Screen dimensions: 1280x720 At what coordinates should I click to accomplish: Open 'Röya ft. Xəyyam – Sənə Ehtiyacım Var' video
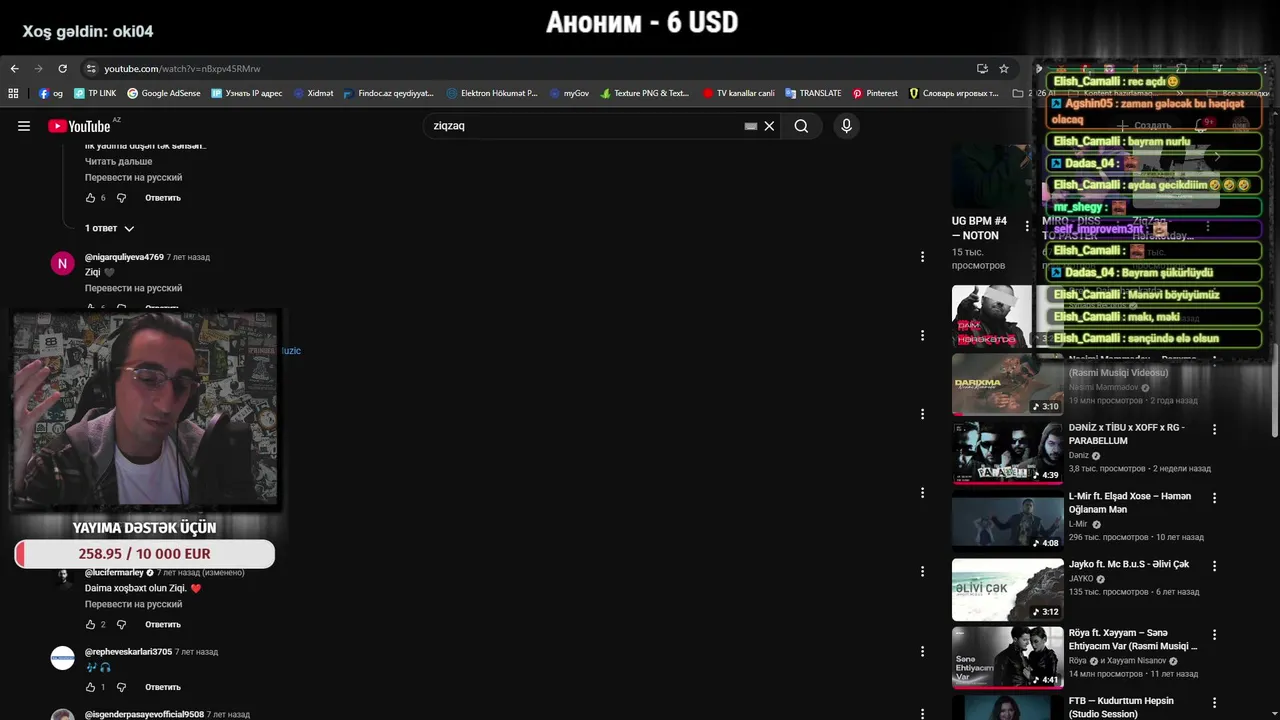coord(1133,639)
